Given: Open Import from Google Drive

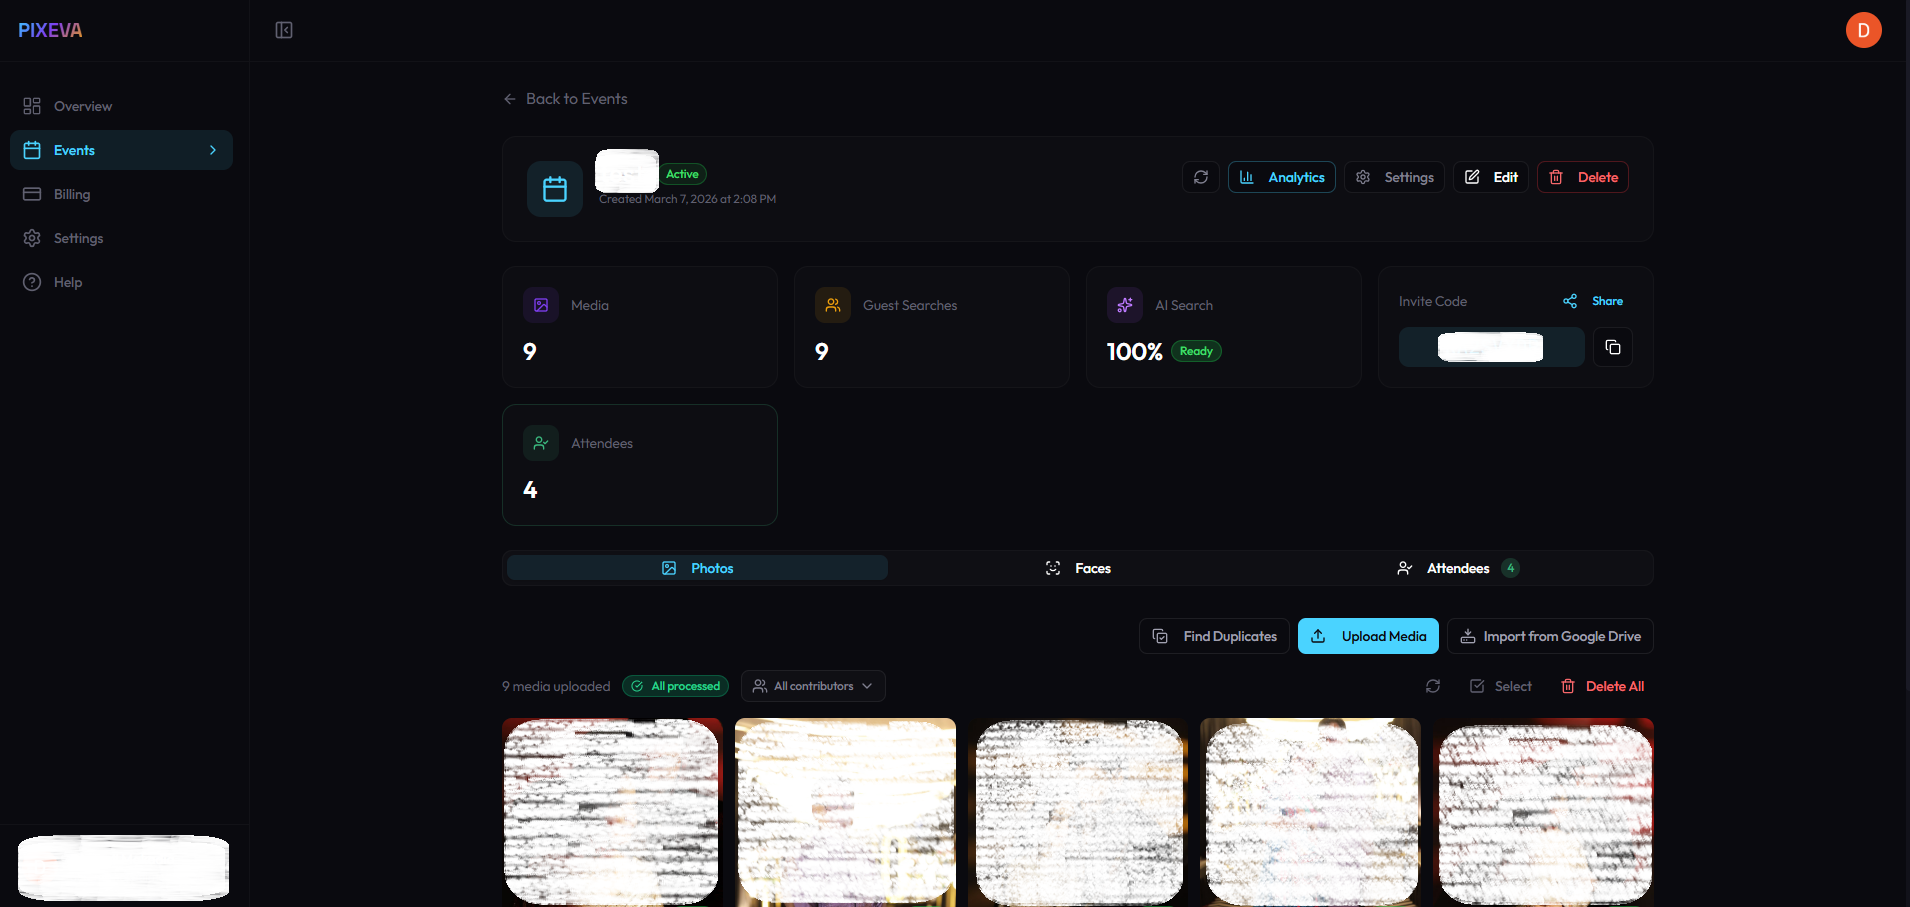Looking at the screenshot, I should click(1550, 636).
